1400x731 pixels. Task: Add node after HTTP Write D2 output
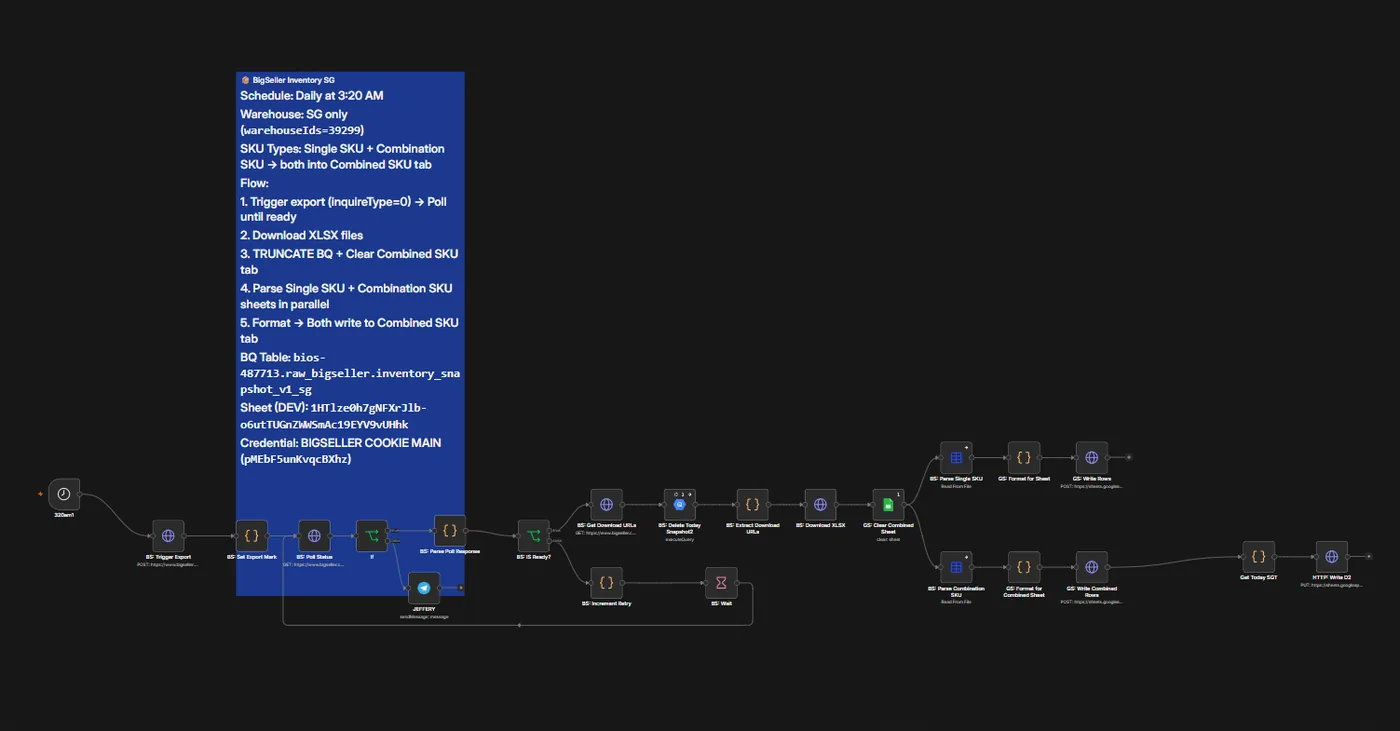tap(1369, 557)
